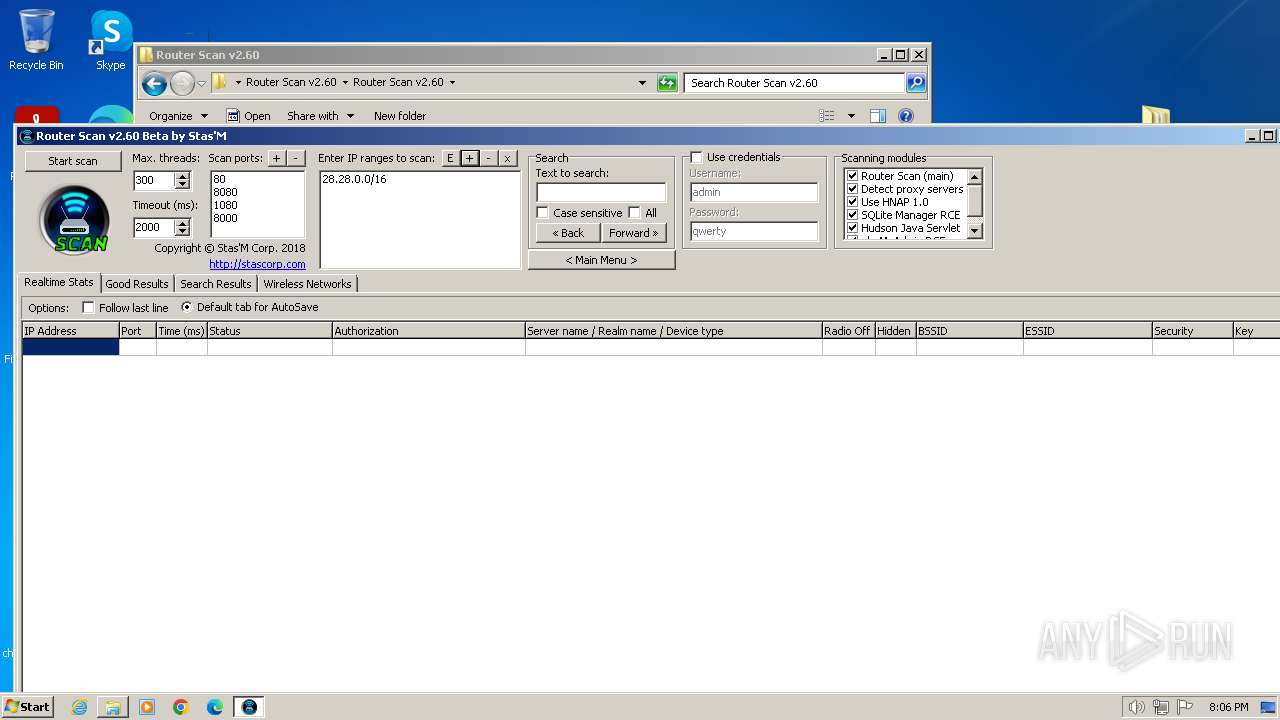Open the < Main Menu > button

[601, 260]
